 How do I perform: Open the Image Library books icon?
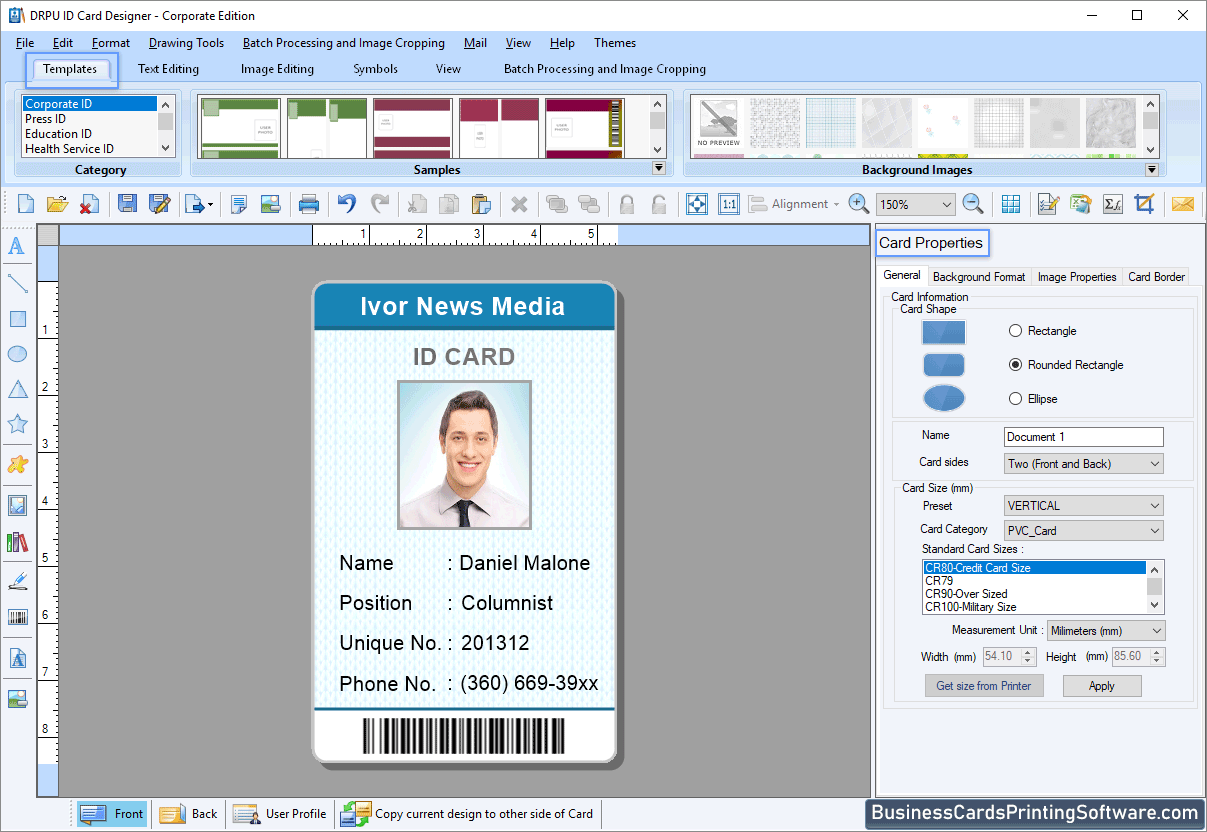click(x=17, y=542)
